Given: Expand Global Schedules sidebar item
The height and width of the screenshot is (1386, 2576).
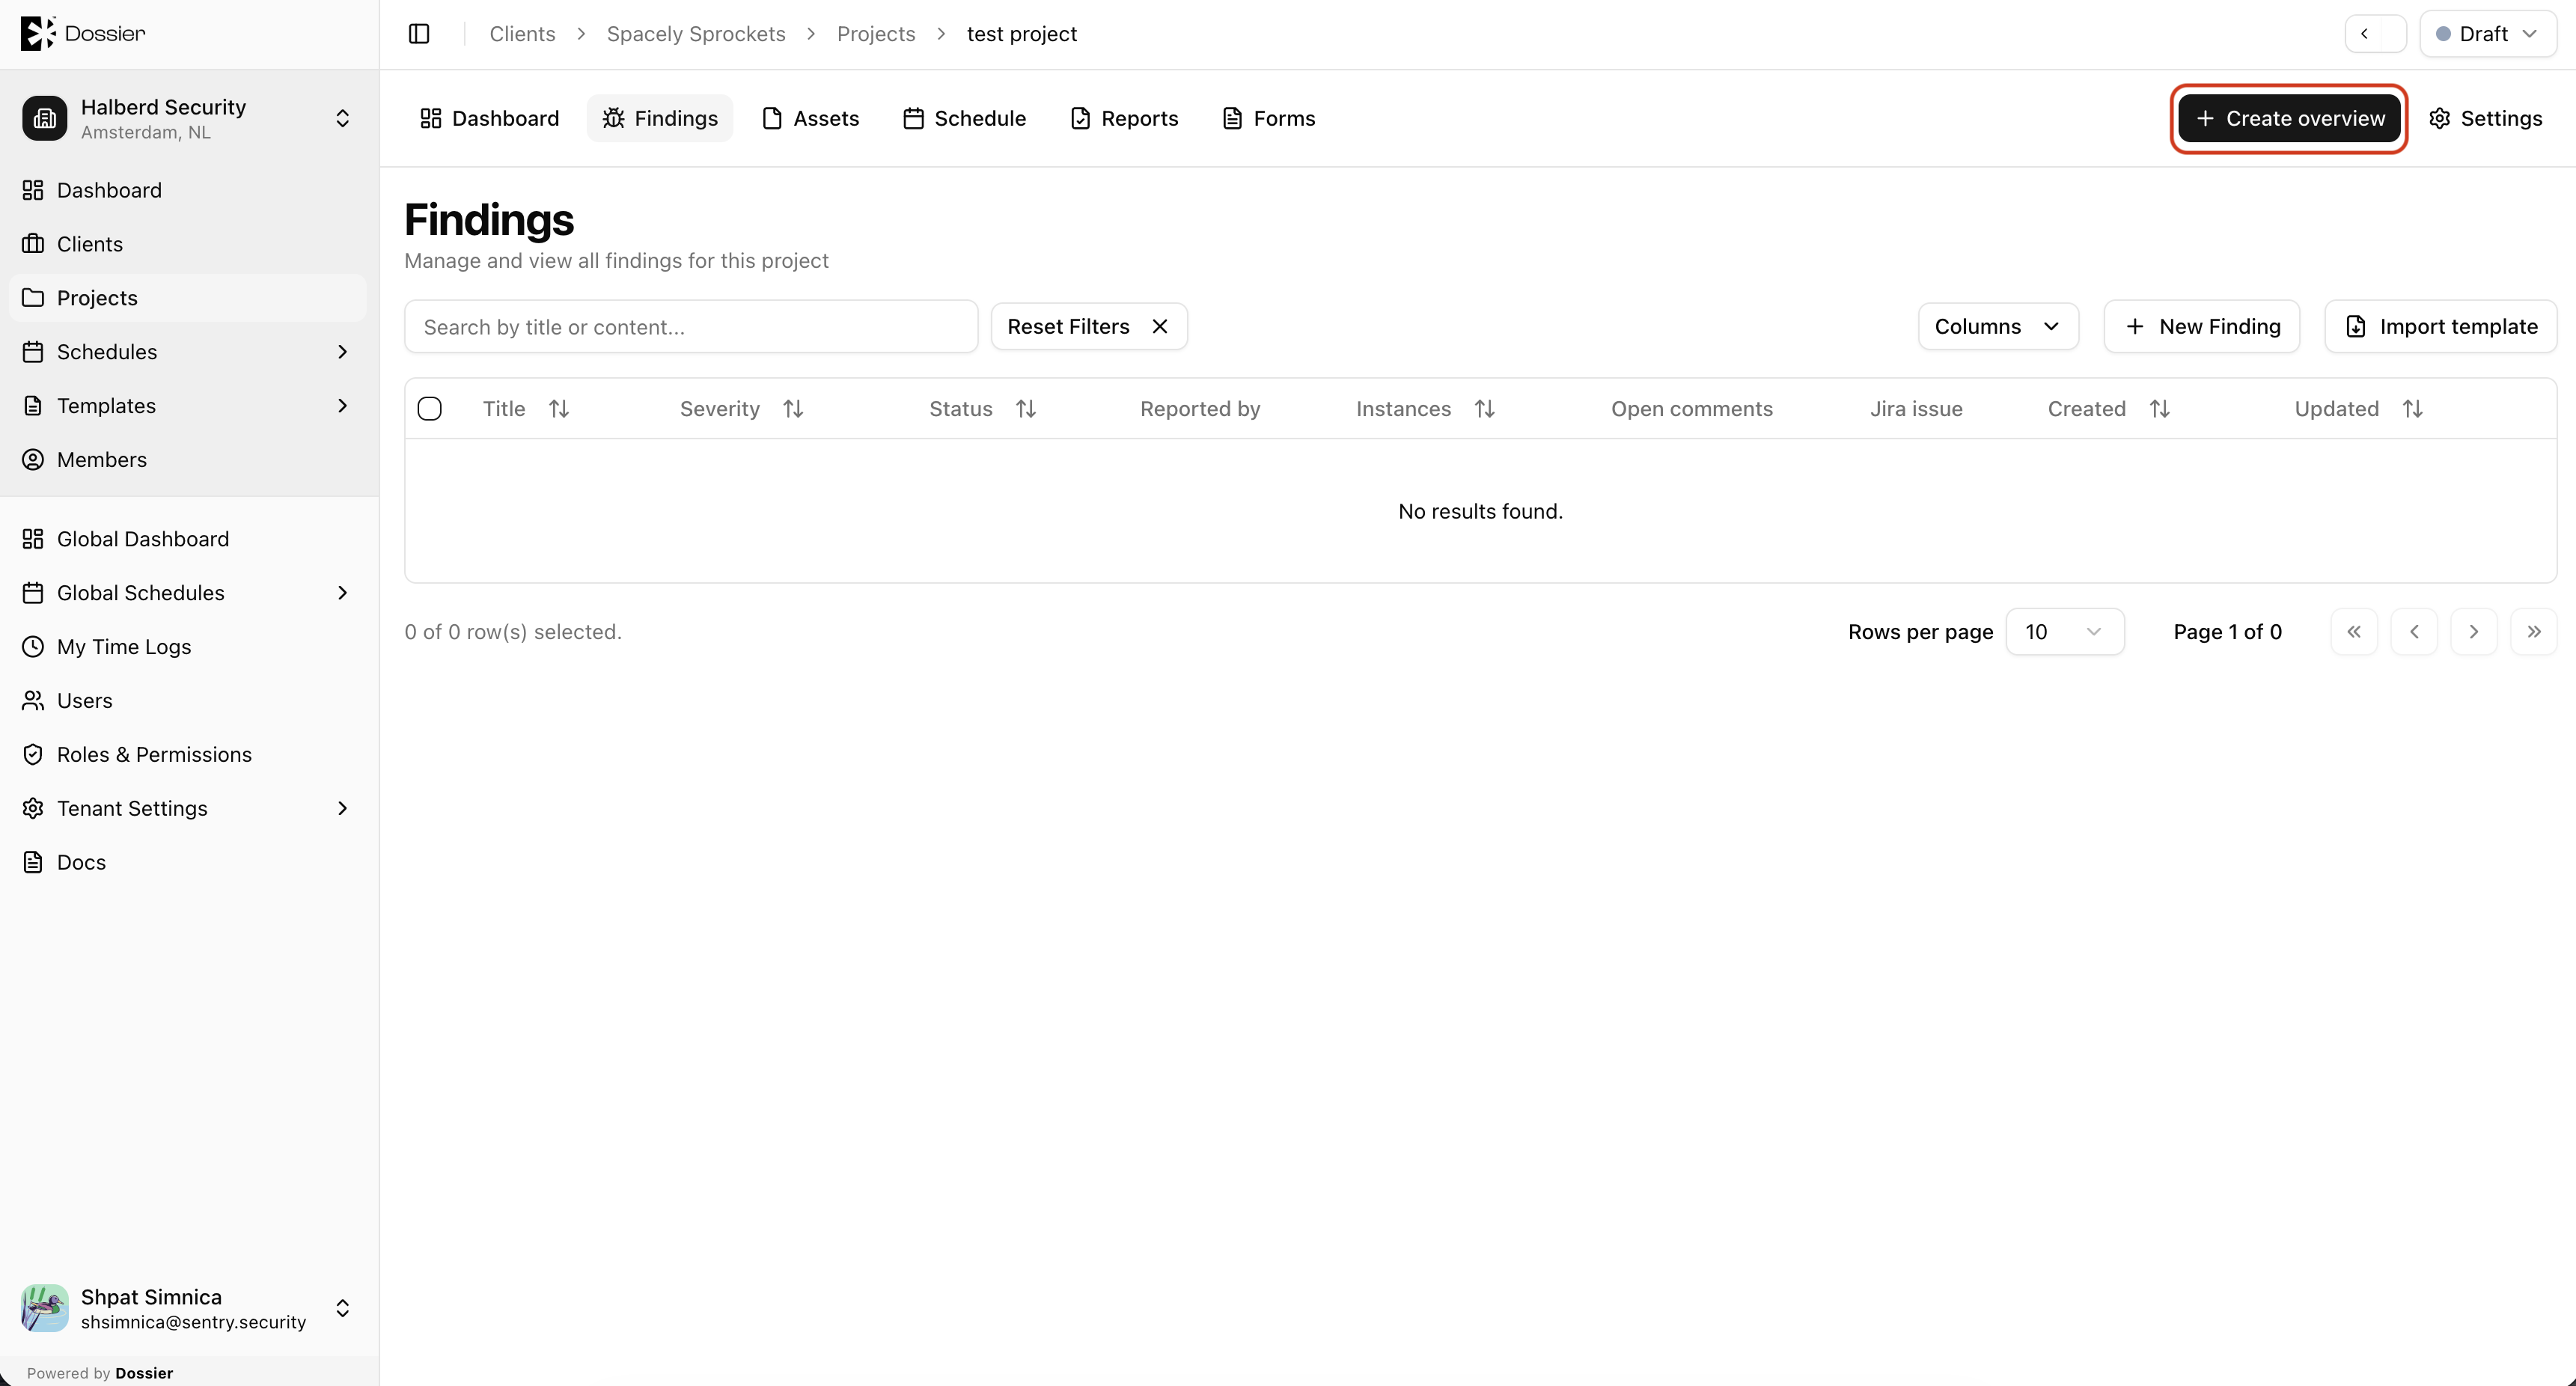Looking at the screenshot, I should click(x=343, y=593).
